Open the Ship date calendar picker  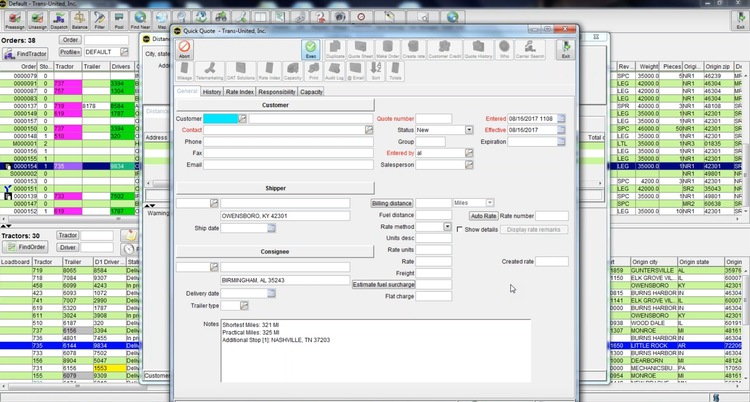[271, 228]
